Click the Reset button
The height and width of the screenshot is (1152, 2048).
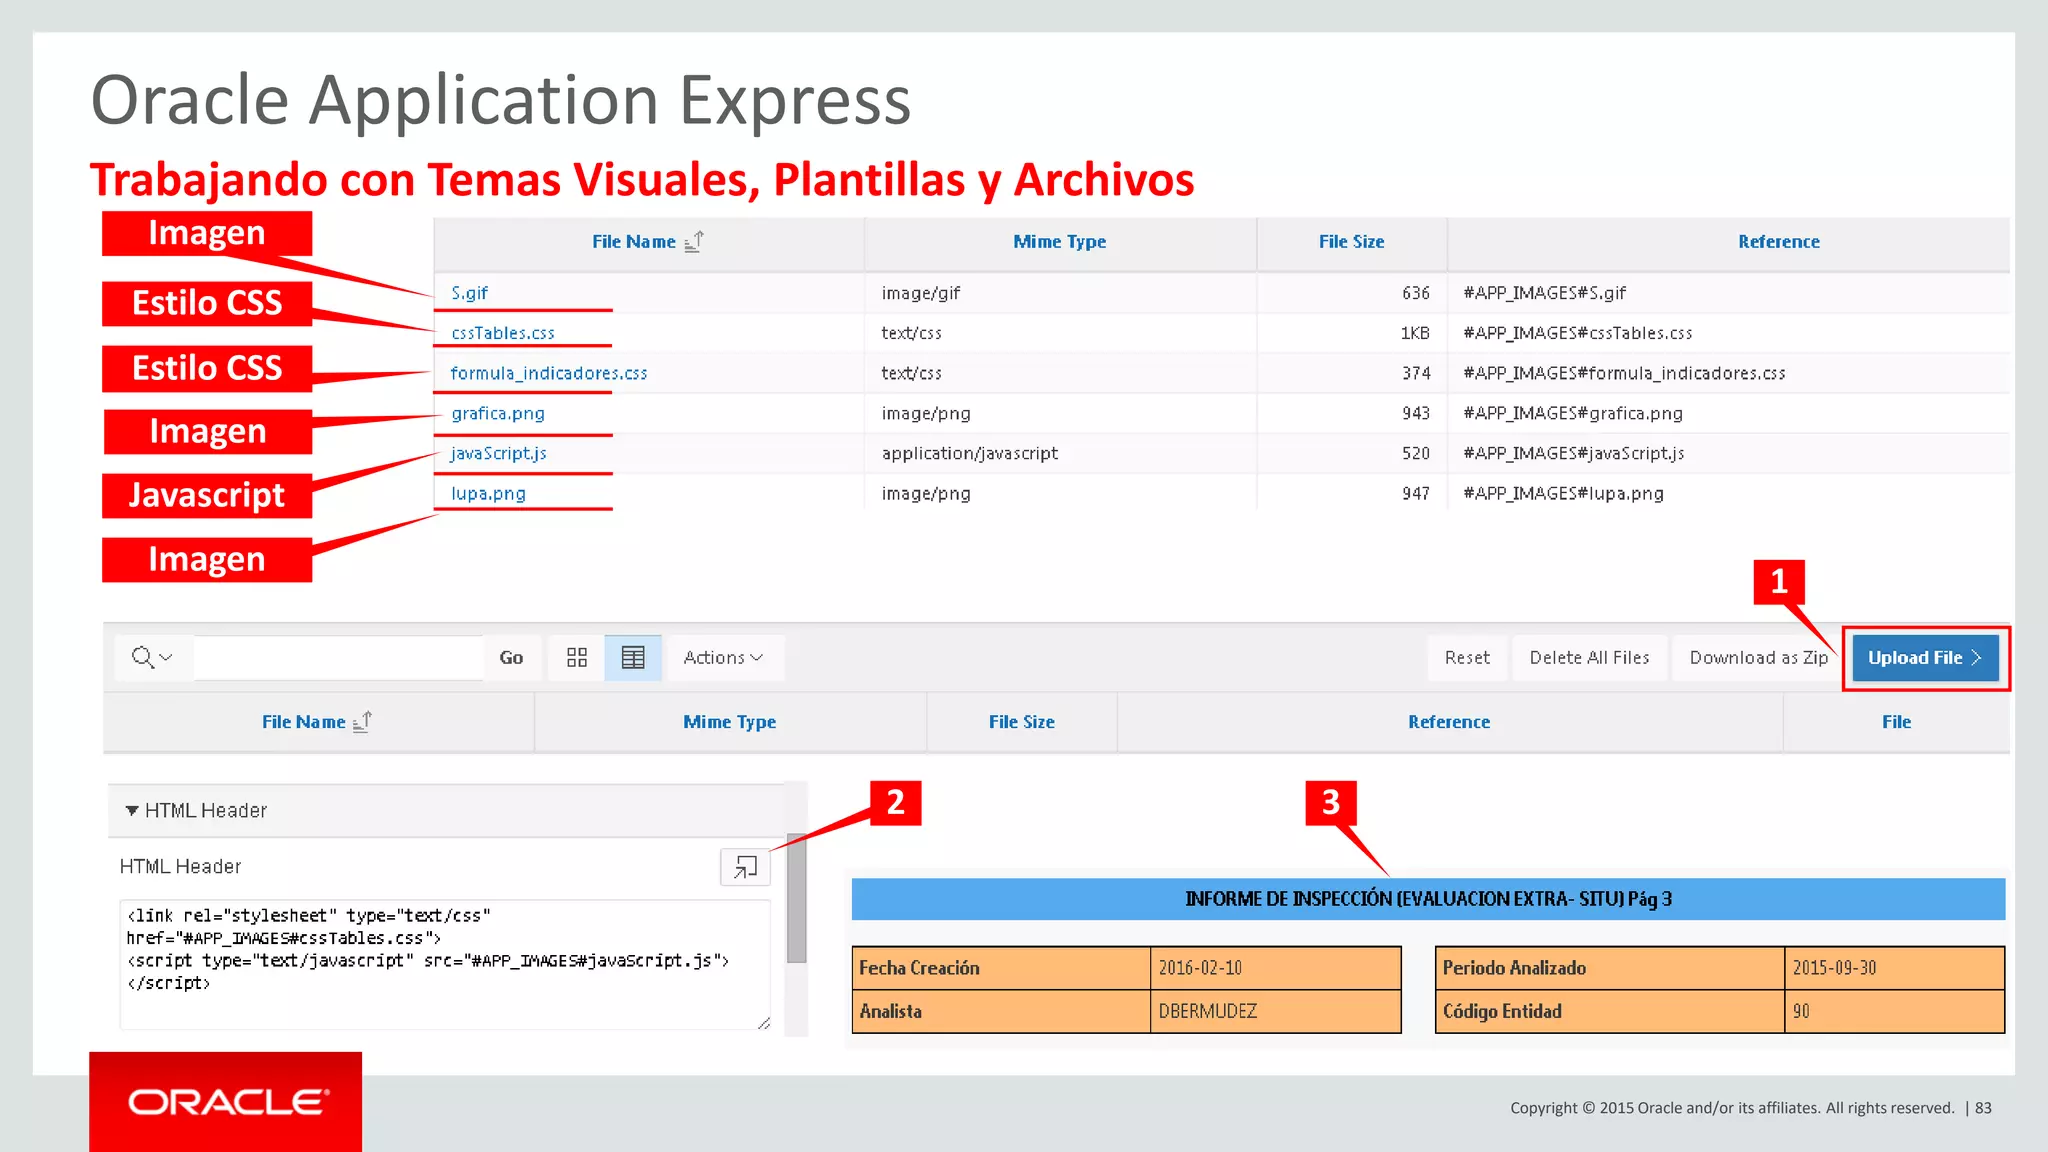(1467, 657)
